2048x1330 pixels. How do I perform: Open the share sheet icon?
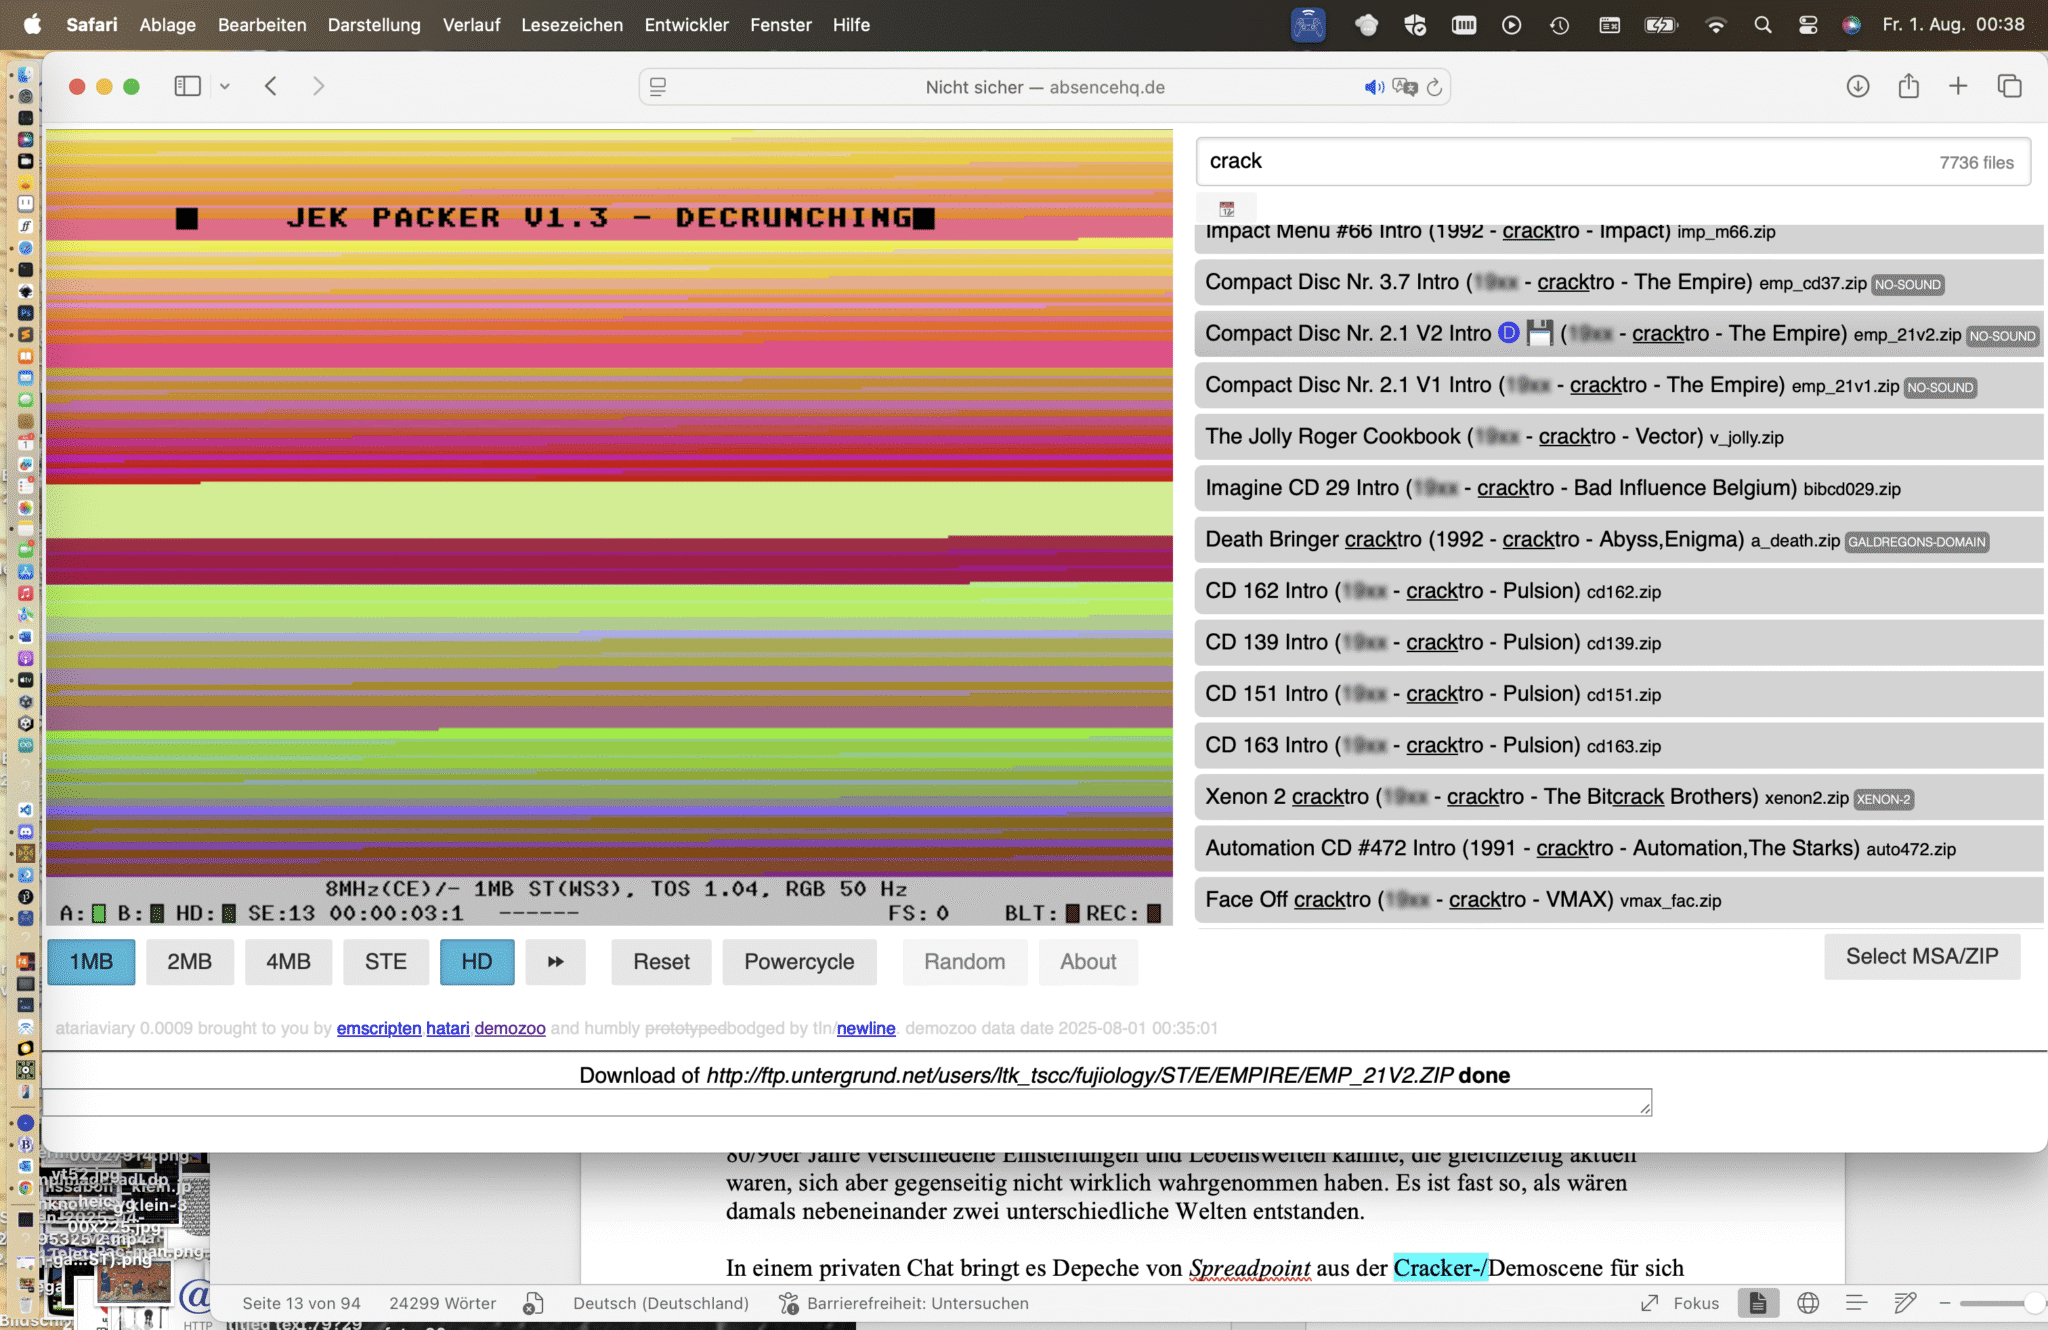pos(1908,87)
